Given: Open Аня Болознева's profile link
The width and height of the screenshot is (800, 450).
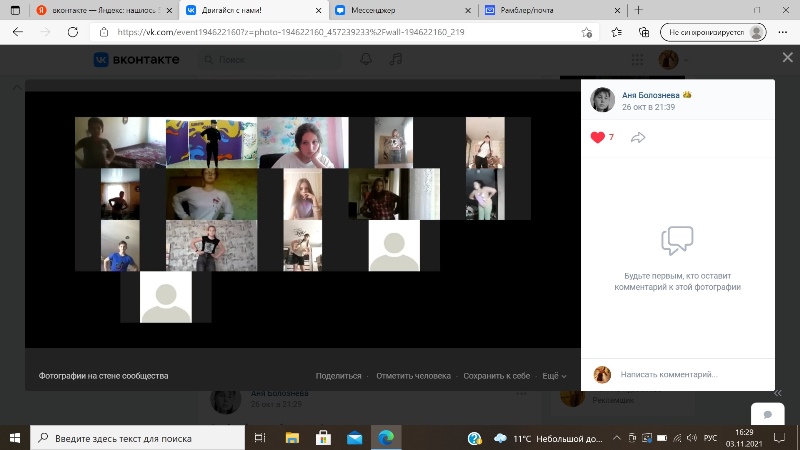Looking at the screenshot, I should point(650,94).
